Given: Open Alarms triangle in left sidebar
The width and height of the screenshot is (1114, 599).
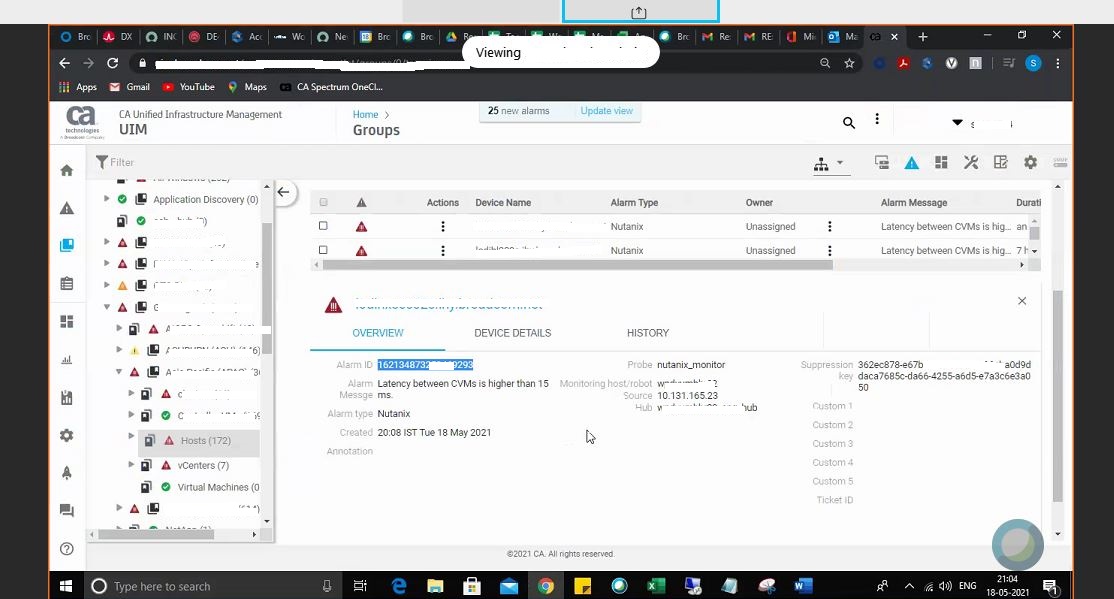Looking at the screenshot, I should click(x=67, y=208).
